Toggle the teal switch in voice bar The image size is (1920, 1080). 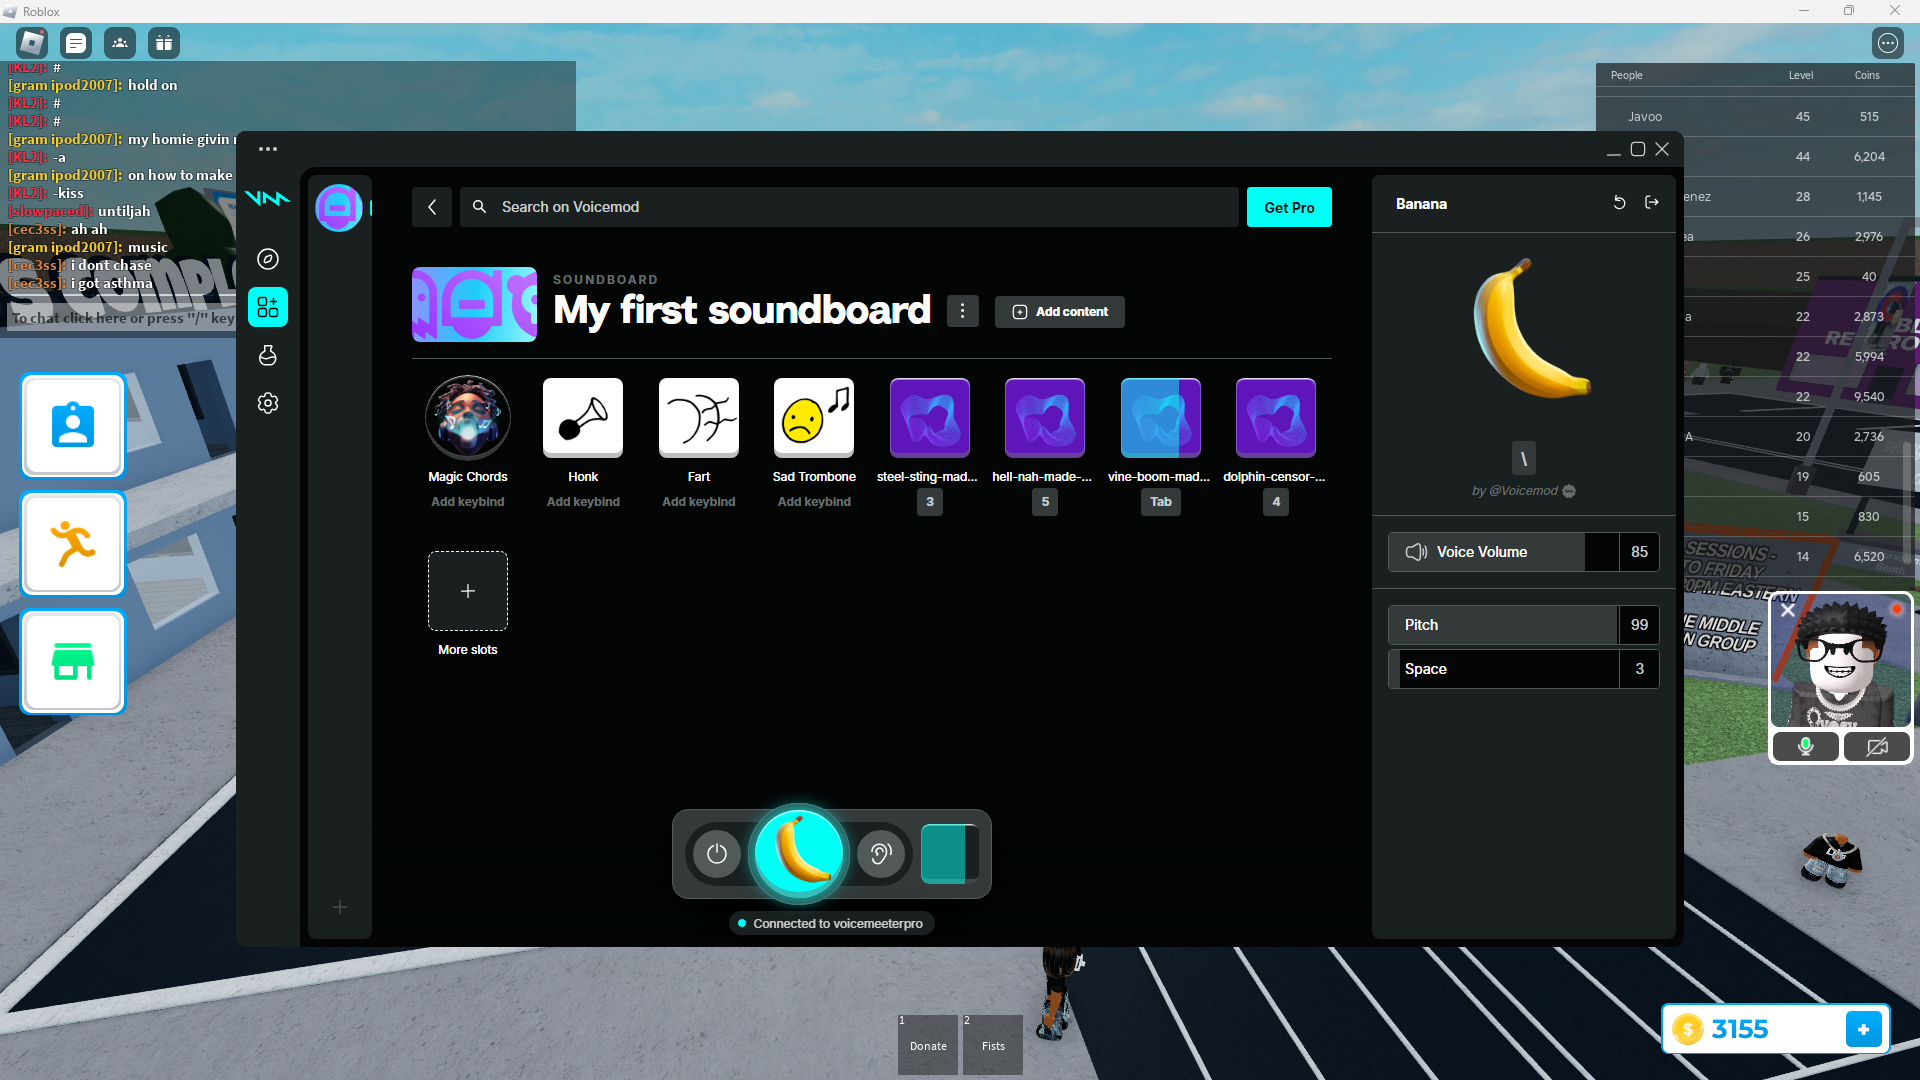(x=949, y=854)
